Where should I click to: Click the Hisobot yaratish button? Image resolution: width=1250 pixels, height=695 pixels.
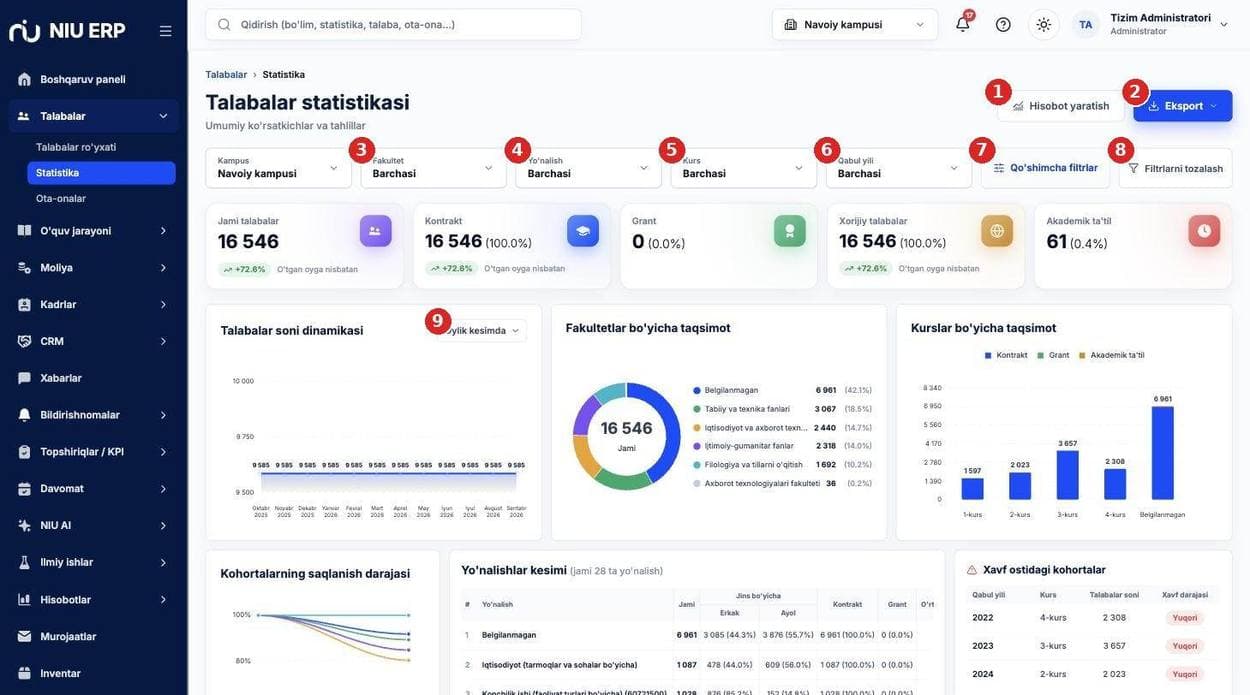[x=1061, y=106]
